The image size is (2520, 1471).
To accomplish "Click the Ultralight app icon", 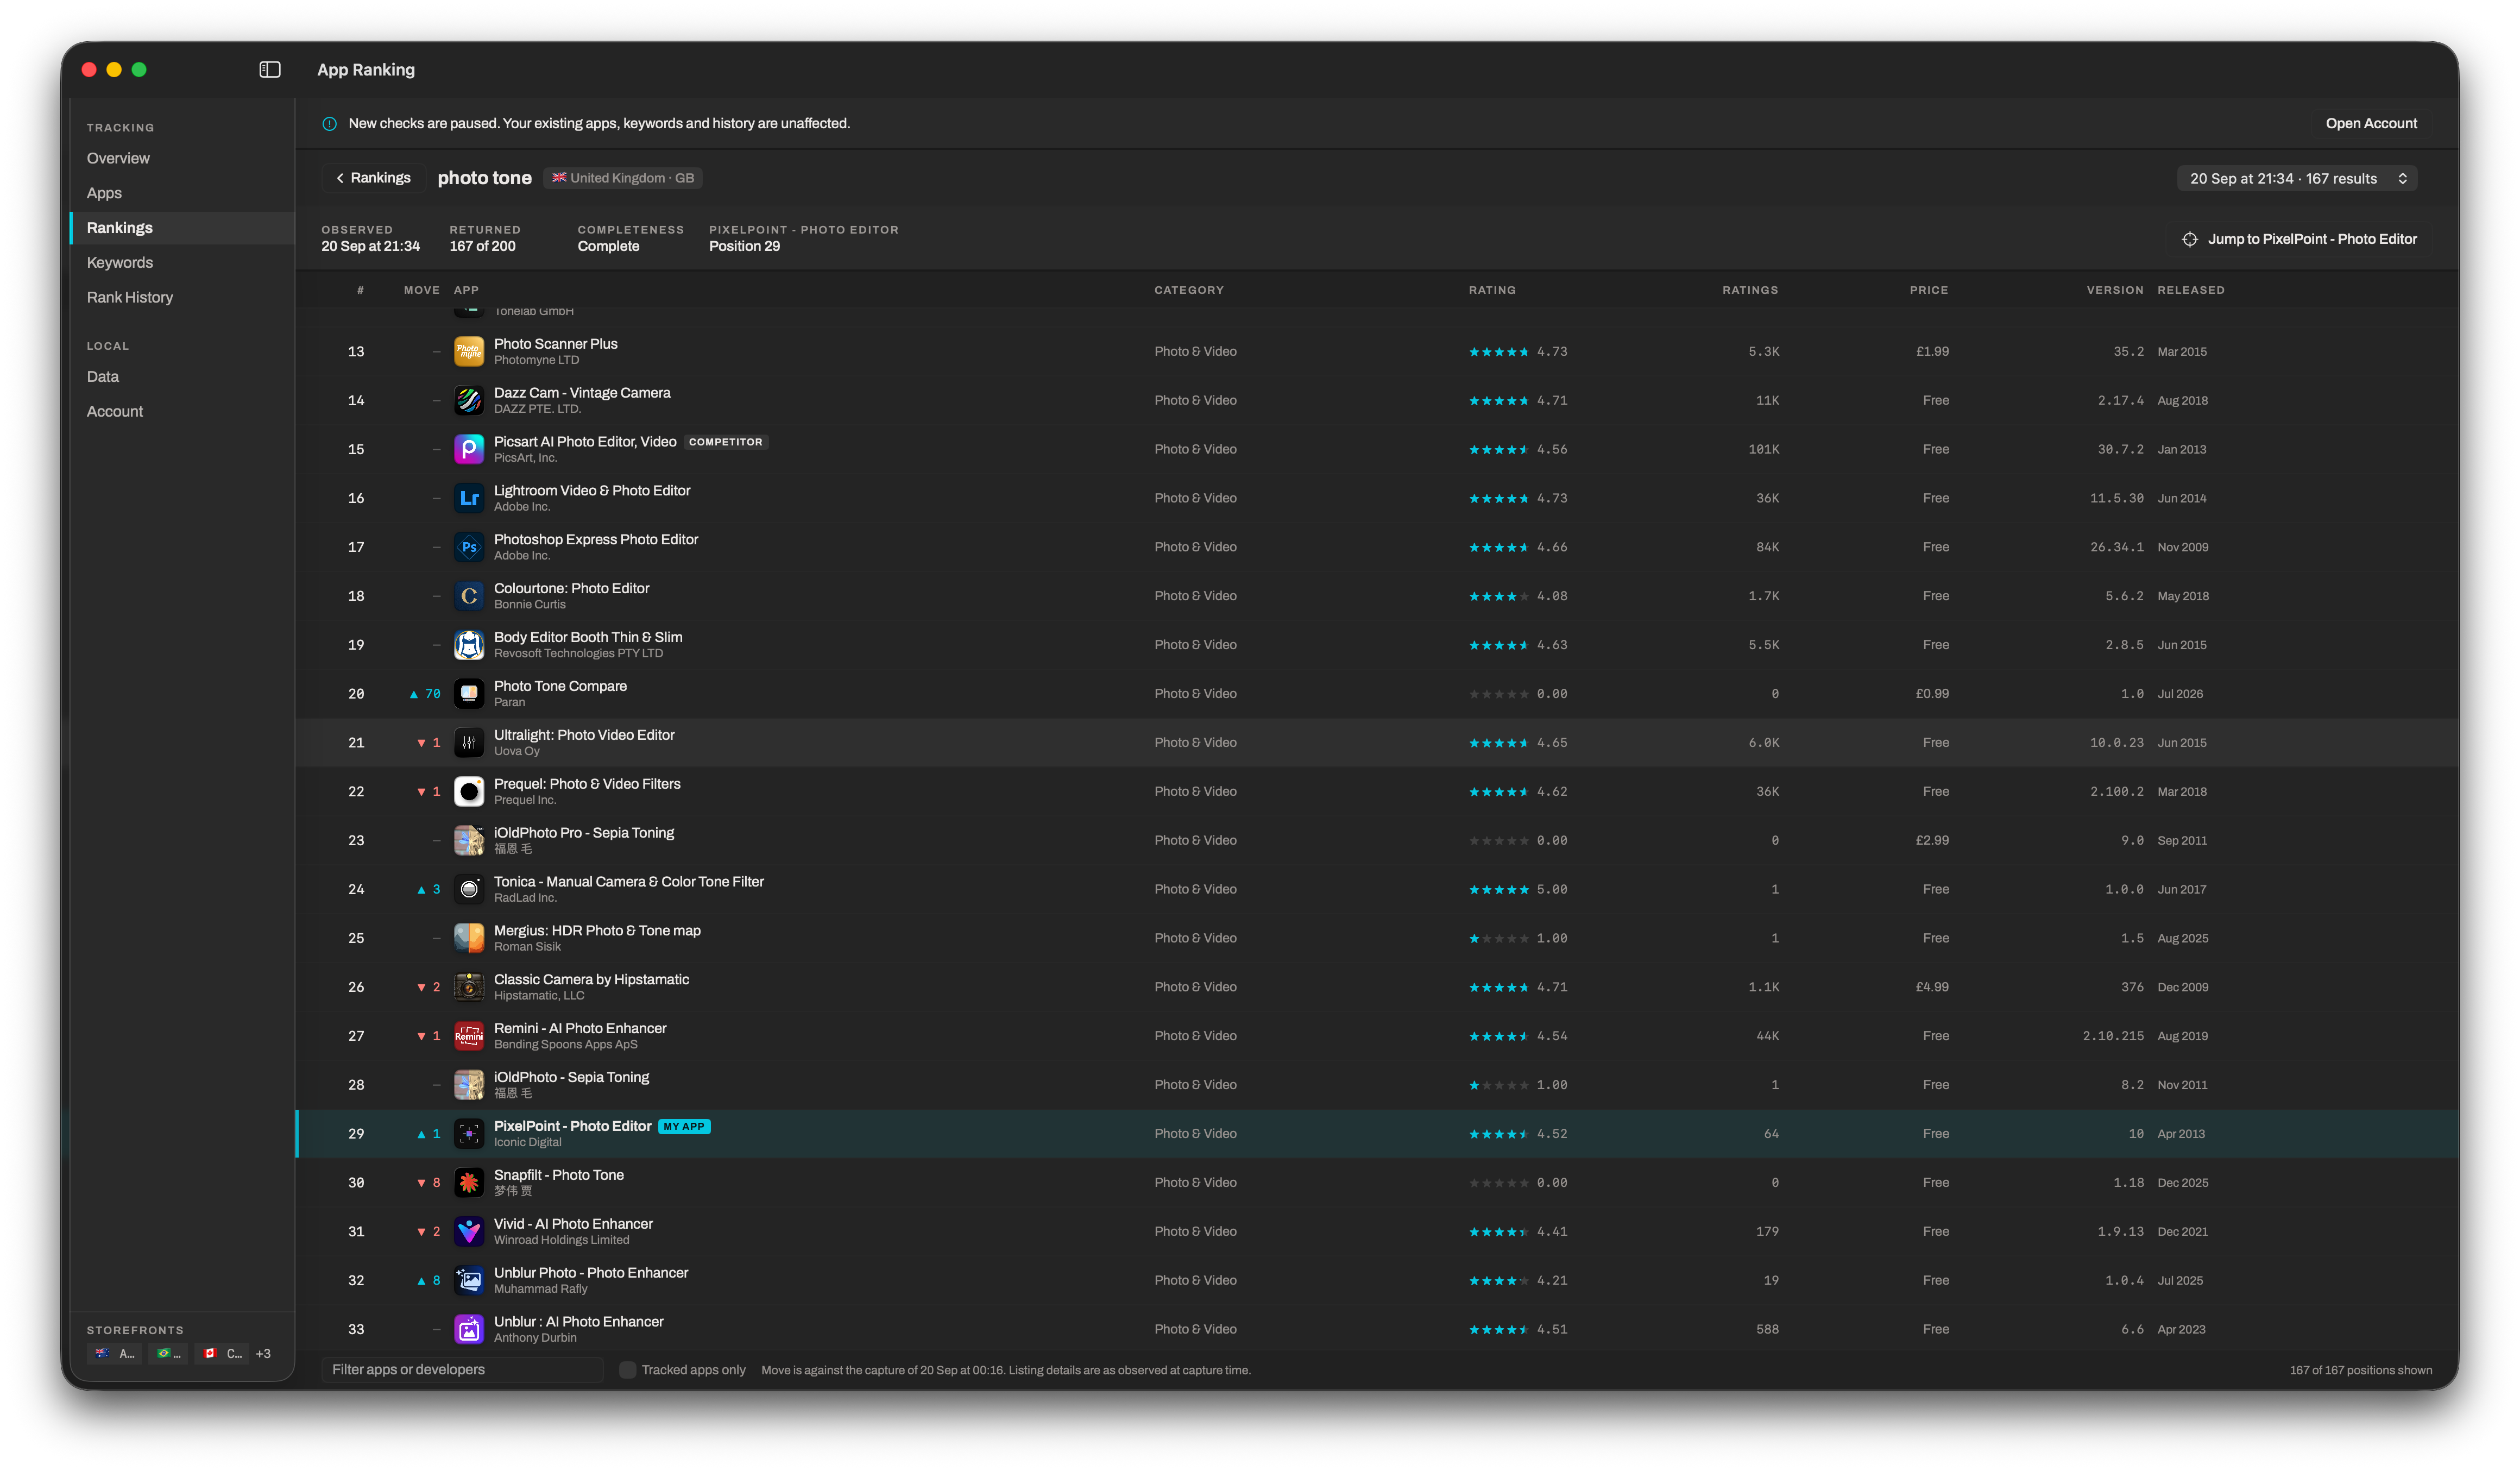I will pos(469,743).
